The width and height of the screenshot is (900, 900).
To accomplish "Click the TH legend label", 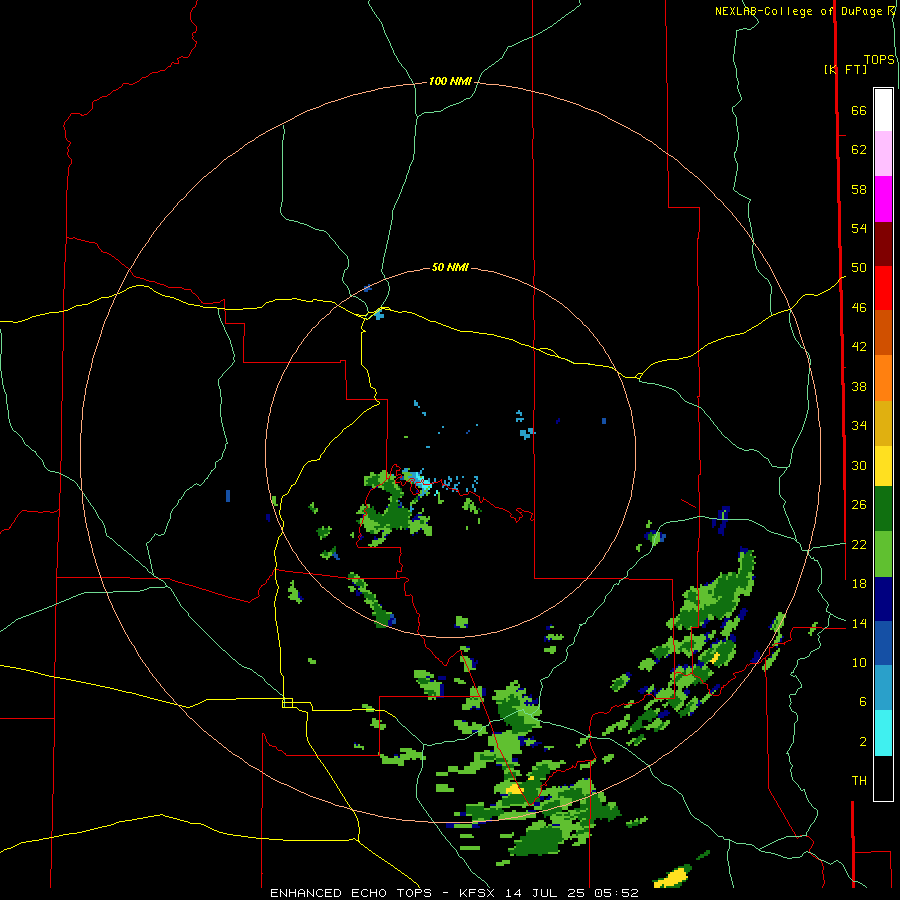I will (x=859, y=781).
